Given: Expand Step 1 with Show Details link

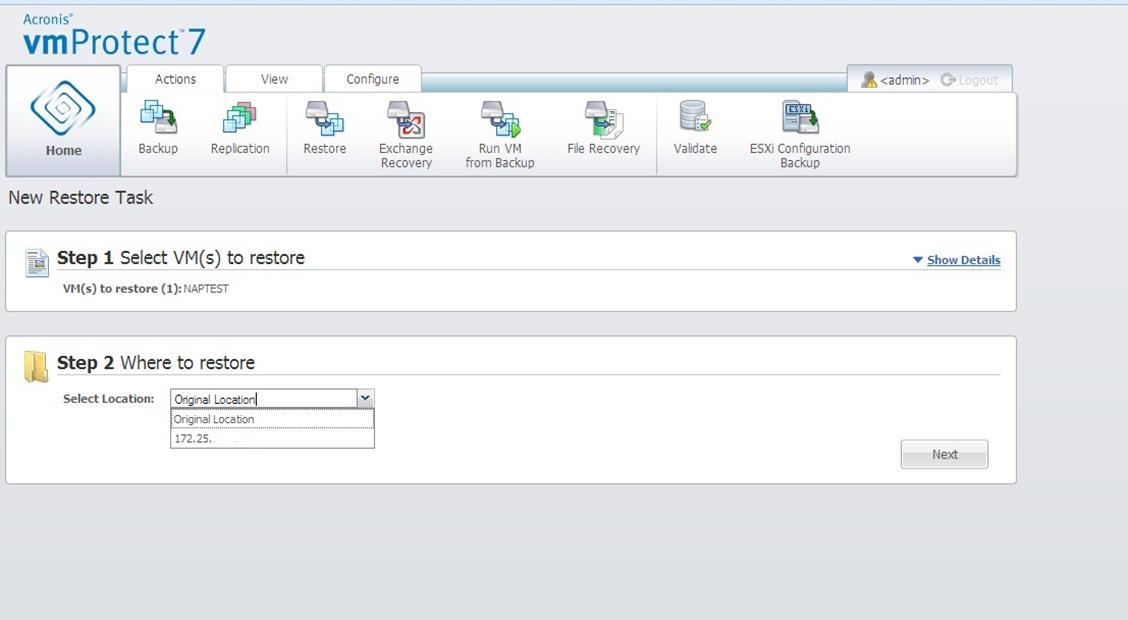Looking at the screenshot, I should point(963,260).
